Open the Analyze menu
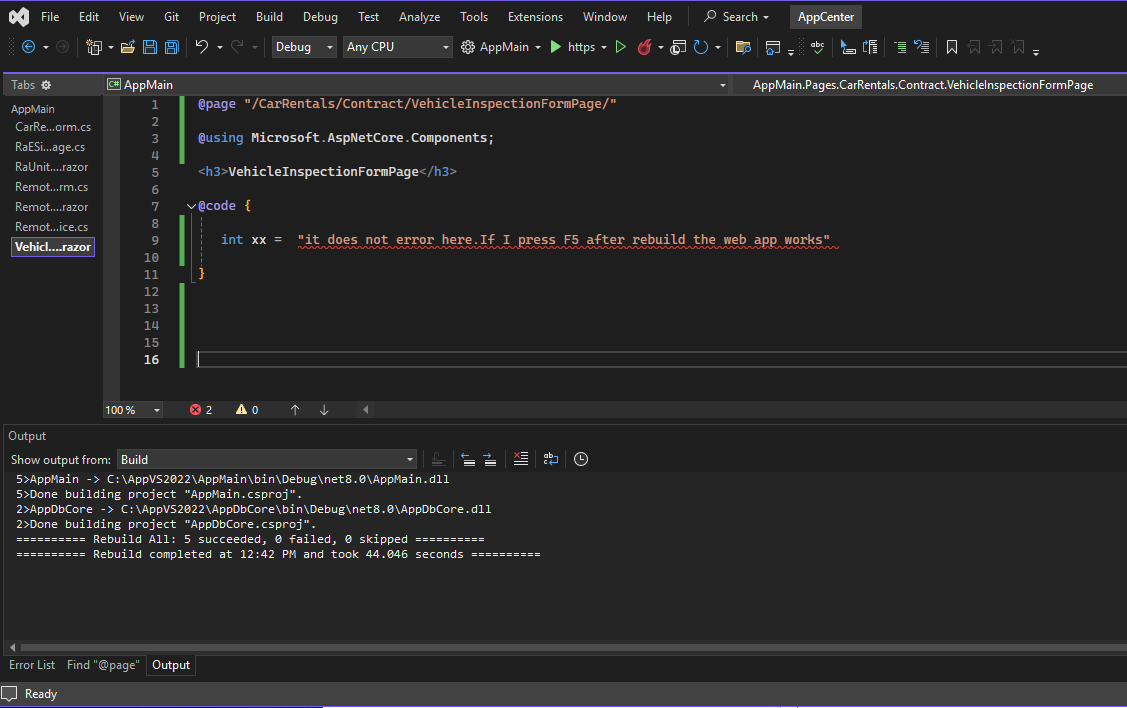1127x708 pixels. point(419,17)
